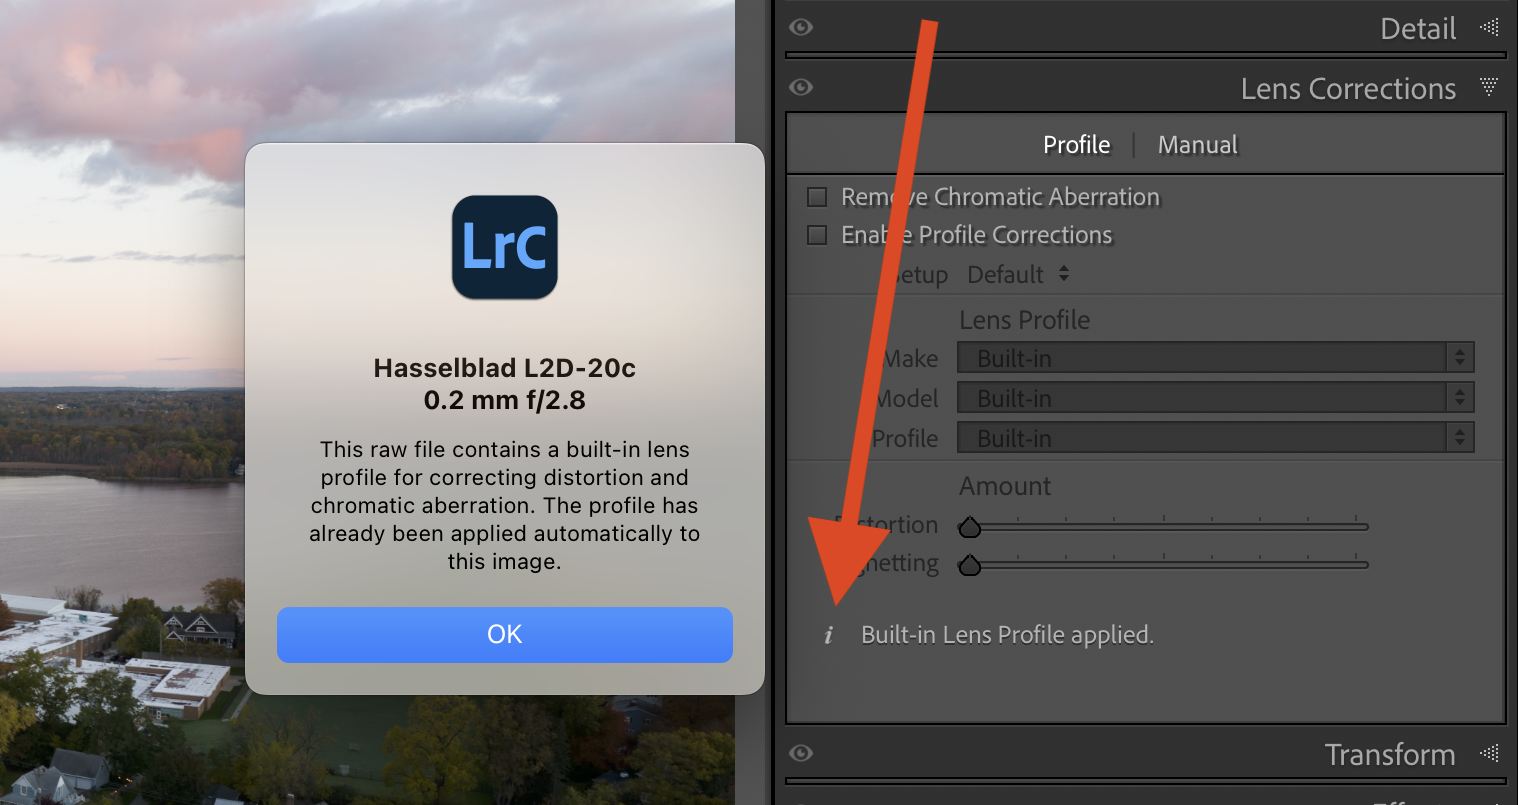This screenshot has height=805, width=1518.
Task: Open the Setup Default dropdown
Action: point(1018,275)
